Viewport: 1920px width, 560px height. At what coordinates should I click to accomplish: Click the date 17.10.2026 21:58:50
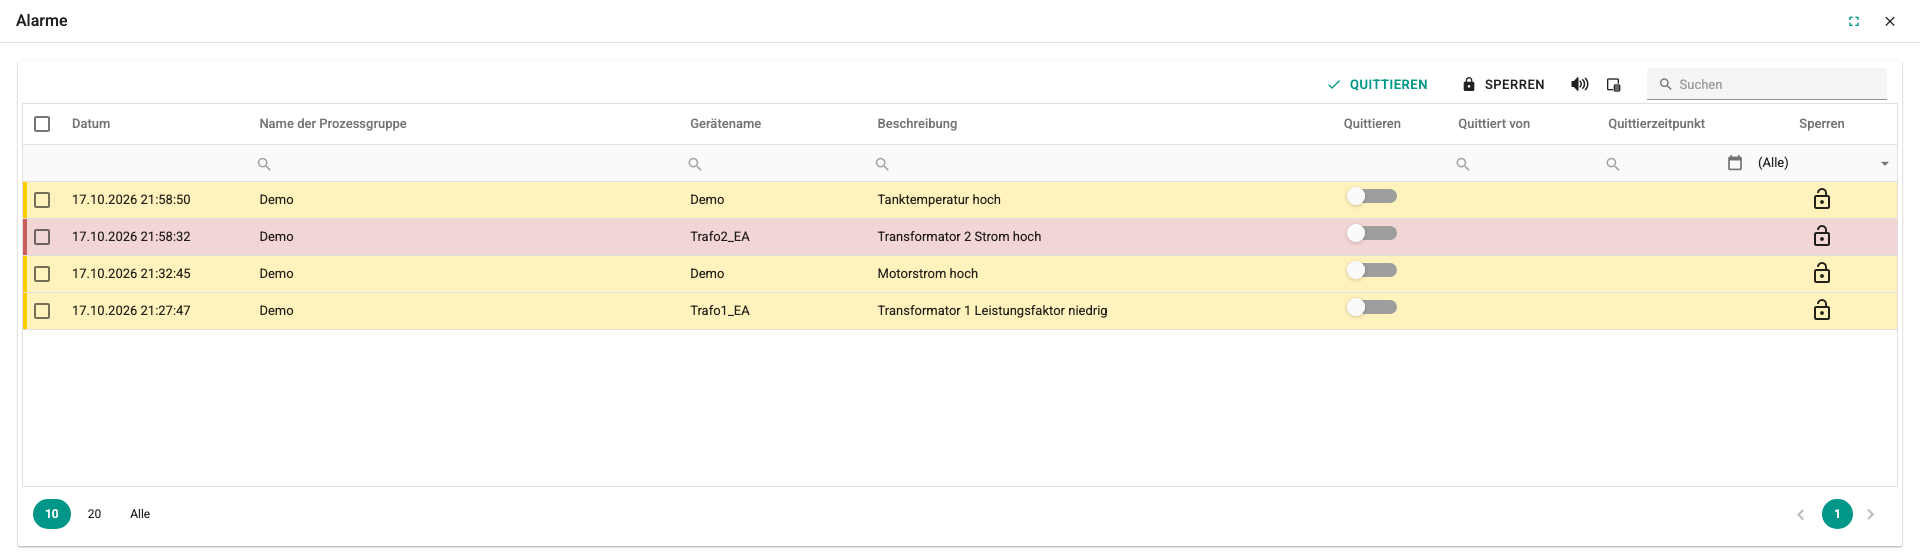tap(131, 200)
